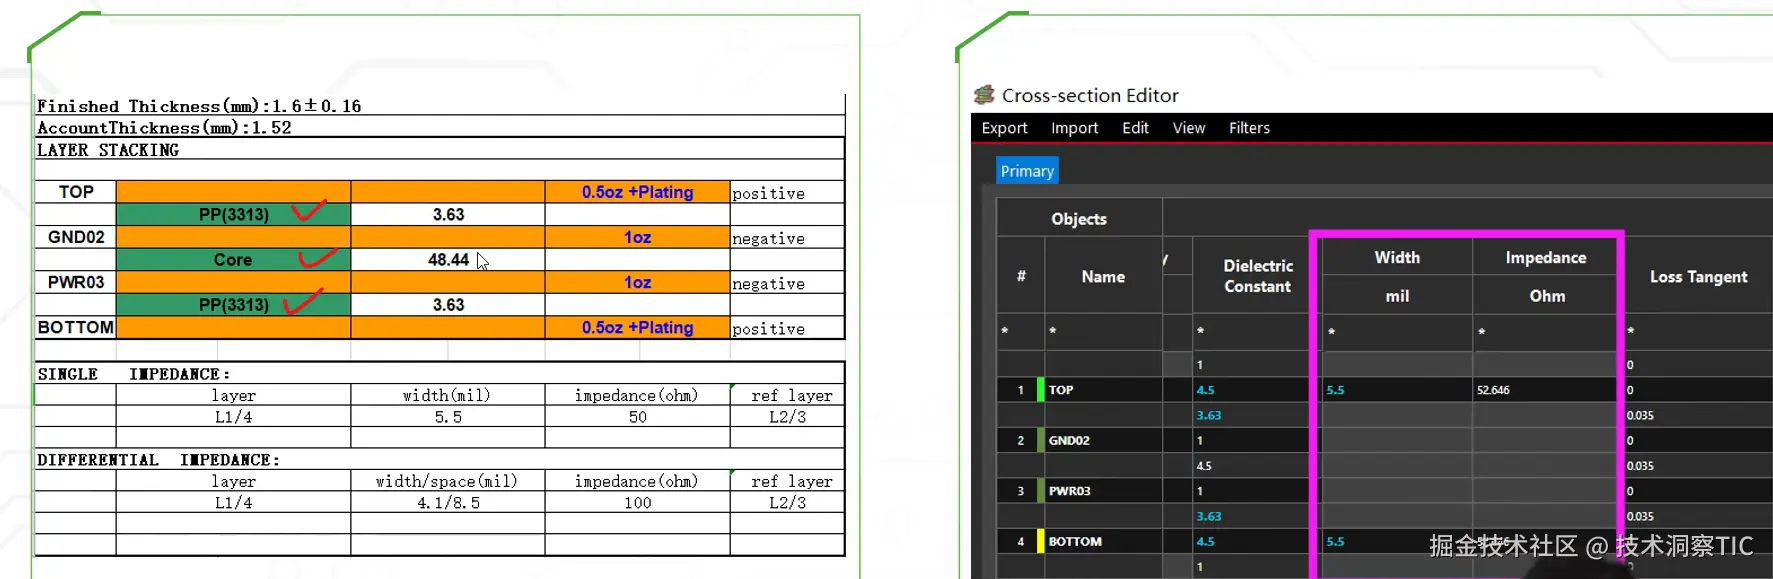The height and width of the screenshot is (579, 1773).
Task: Select the GND02 layer row in editor
Action: tap(1385, 440)
